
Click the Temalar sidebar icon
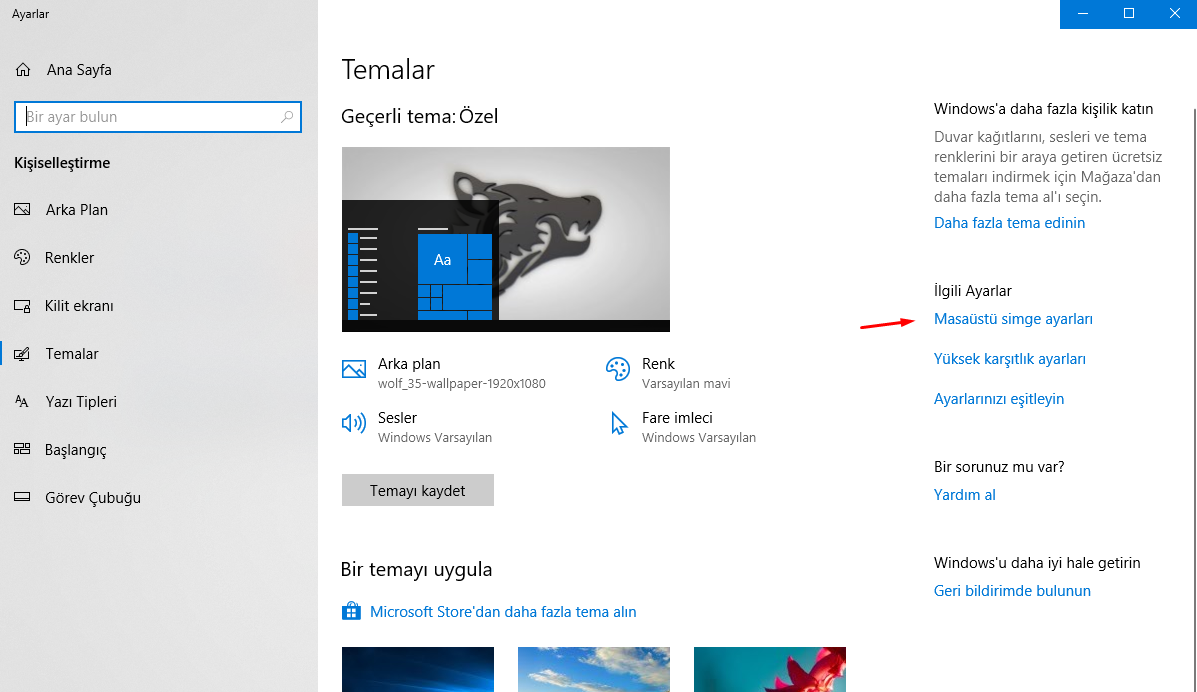pyautogui.click(x=22, y=354)
